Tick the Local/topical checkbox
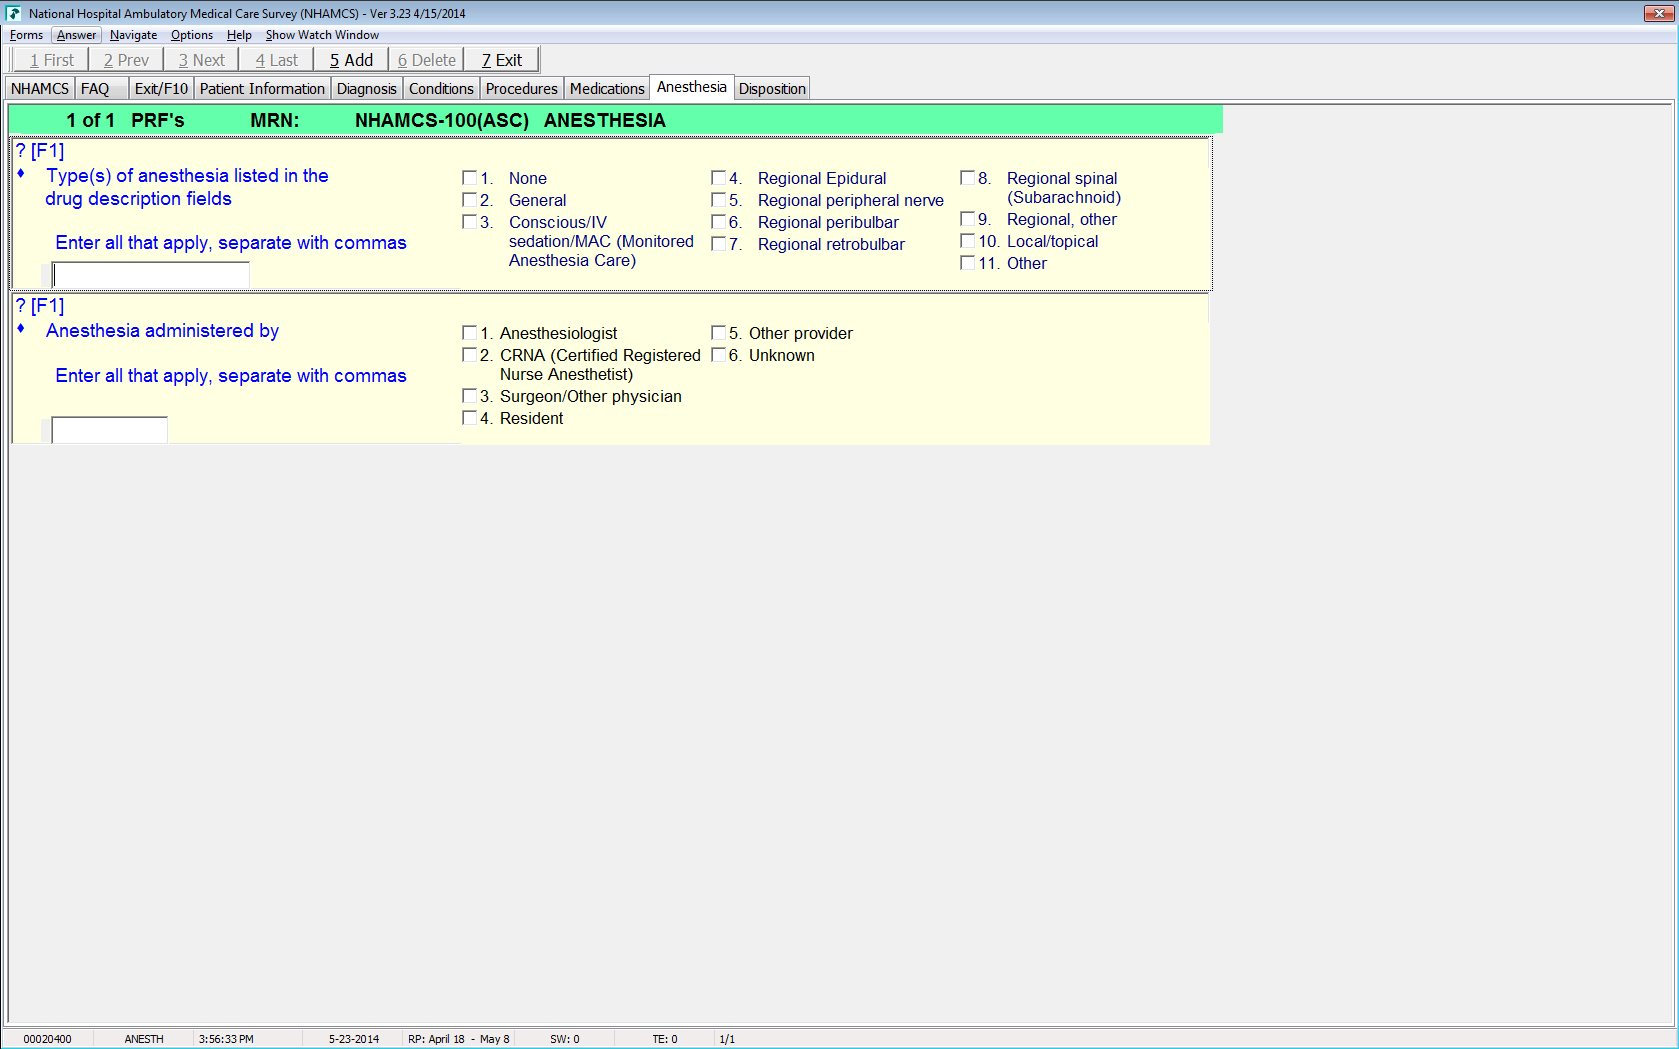This screenshot has width=1679, height=1049. click(x=967, y=241)
